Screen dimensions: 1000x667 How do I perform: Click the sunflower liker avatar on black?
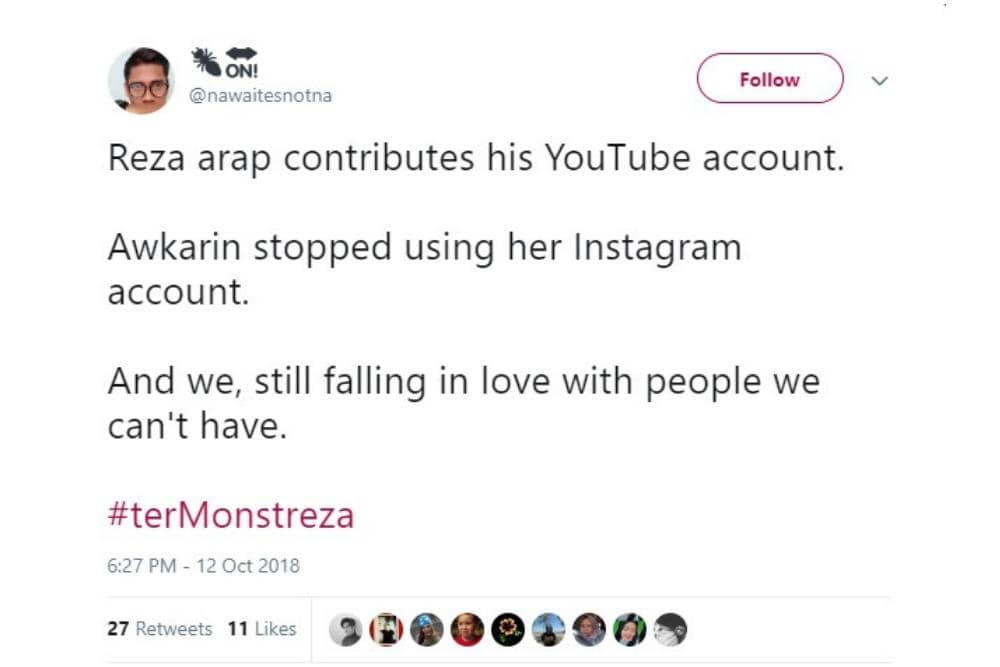coord(508,629)
